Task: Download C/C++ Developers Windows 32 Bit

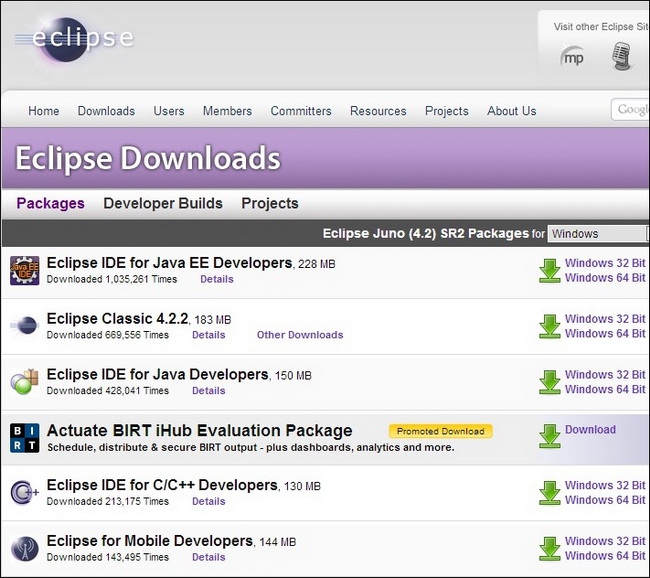Action: 605,486
